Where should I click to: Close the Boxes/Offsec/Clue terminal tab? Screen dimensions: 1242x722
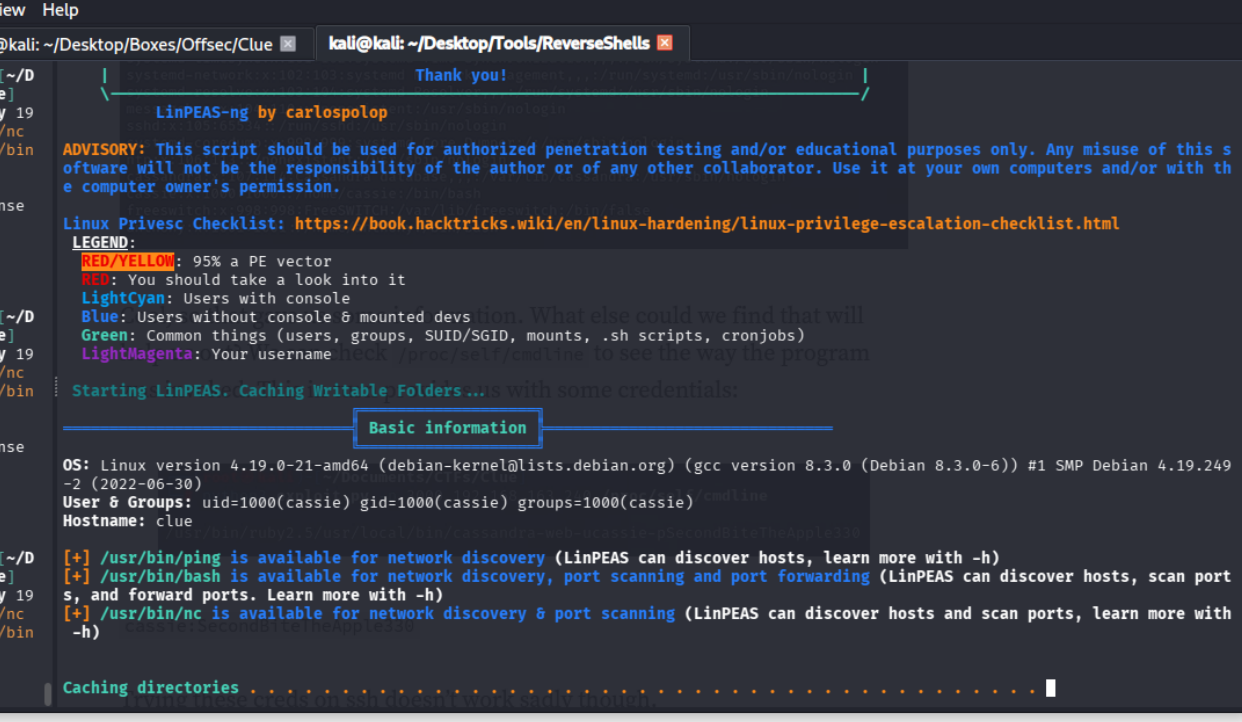pos(288,44)
